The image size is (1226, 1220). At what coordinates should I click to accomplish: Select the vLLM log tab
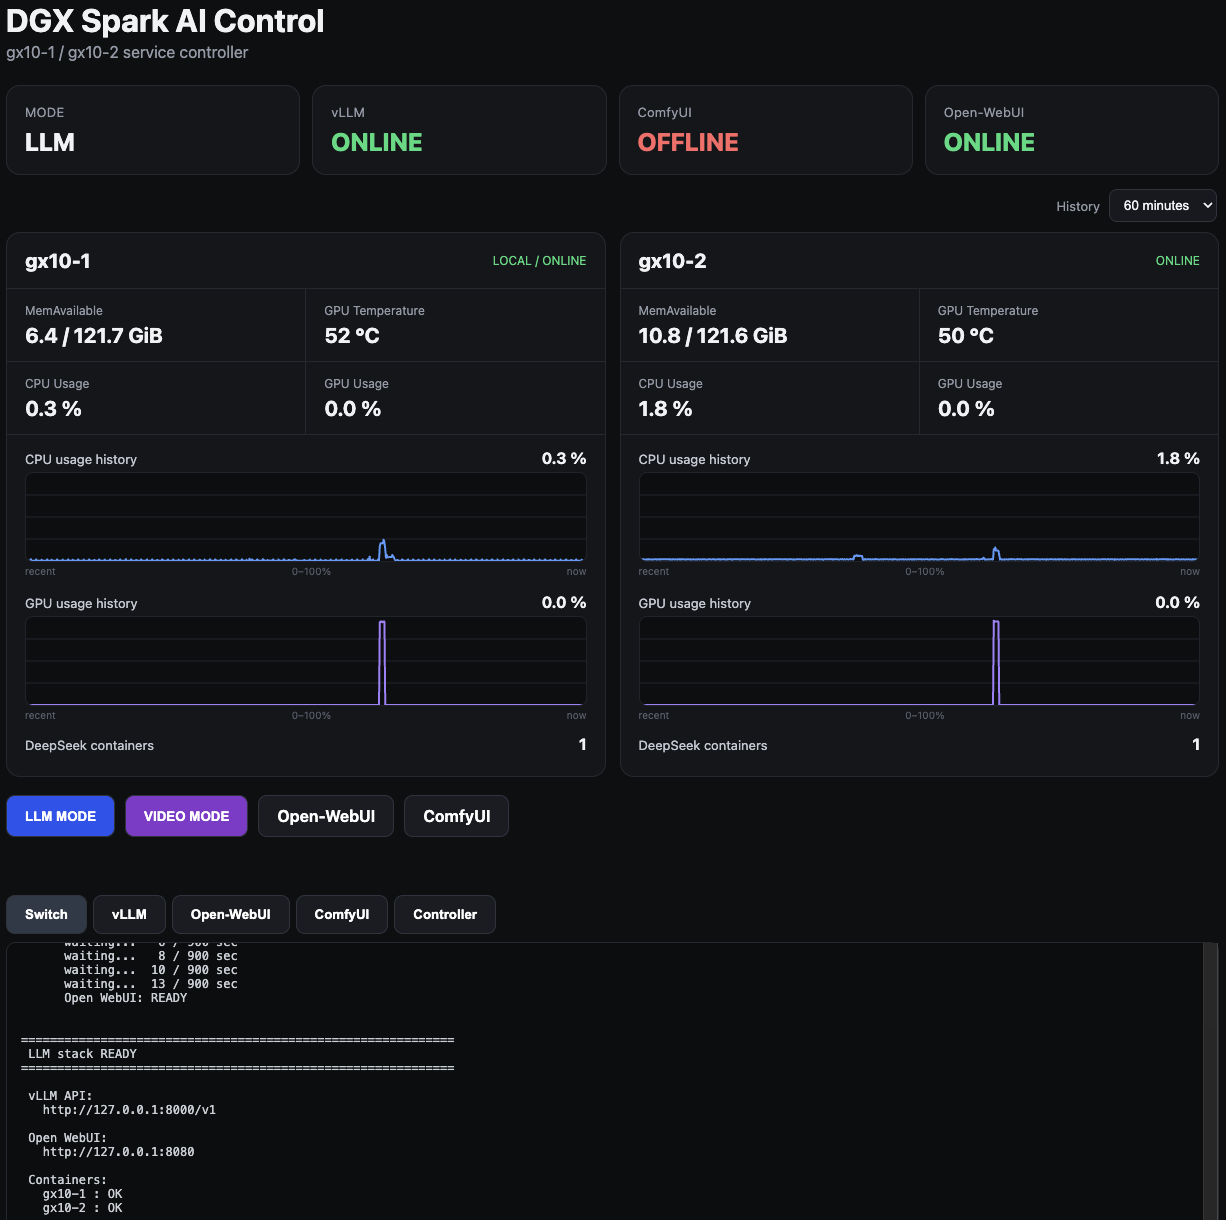(129, 914)
